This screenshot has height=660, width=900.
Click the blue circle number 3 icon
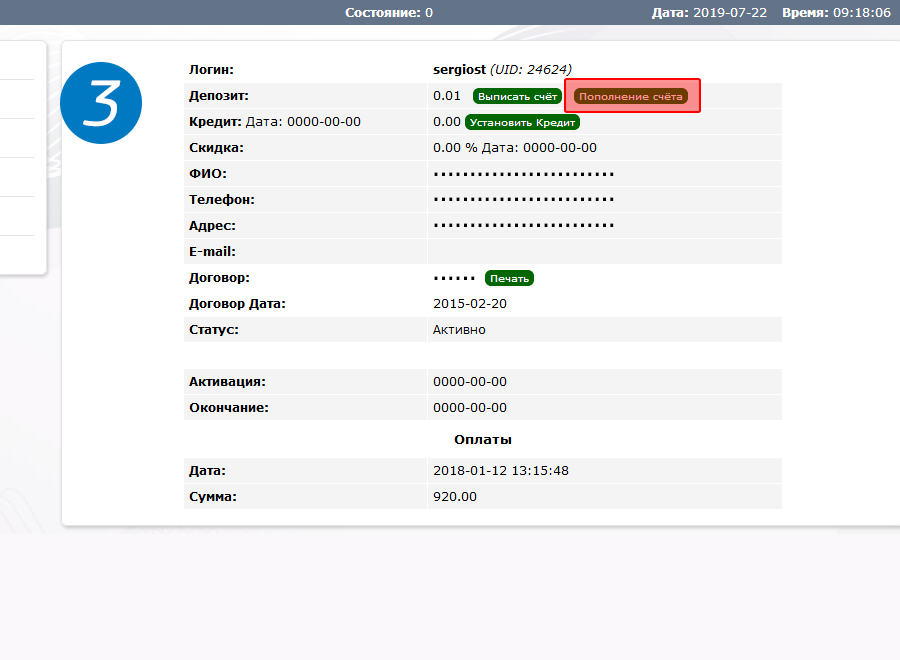pos(101,102)
